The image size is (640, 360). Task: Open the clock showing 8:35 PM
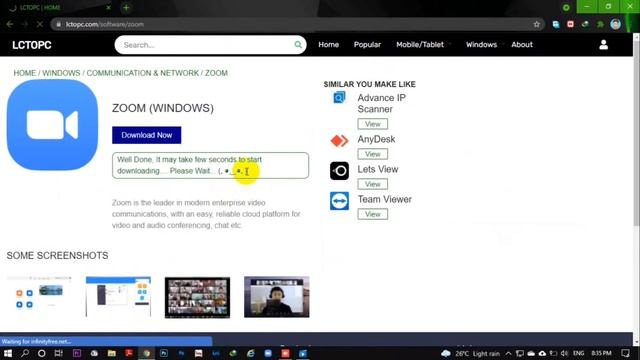[601, 353]
